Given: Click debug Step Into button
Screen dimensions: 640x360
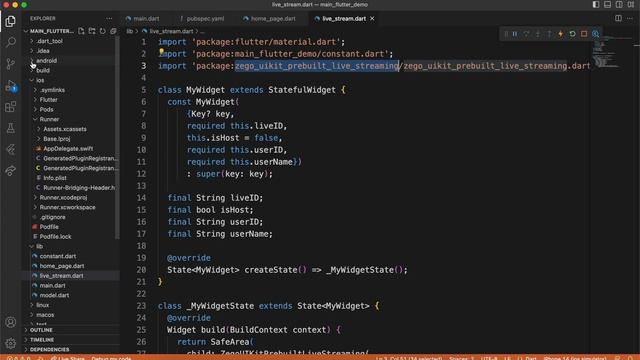Looking at the screenshot, I should [x=538, y=34].
